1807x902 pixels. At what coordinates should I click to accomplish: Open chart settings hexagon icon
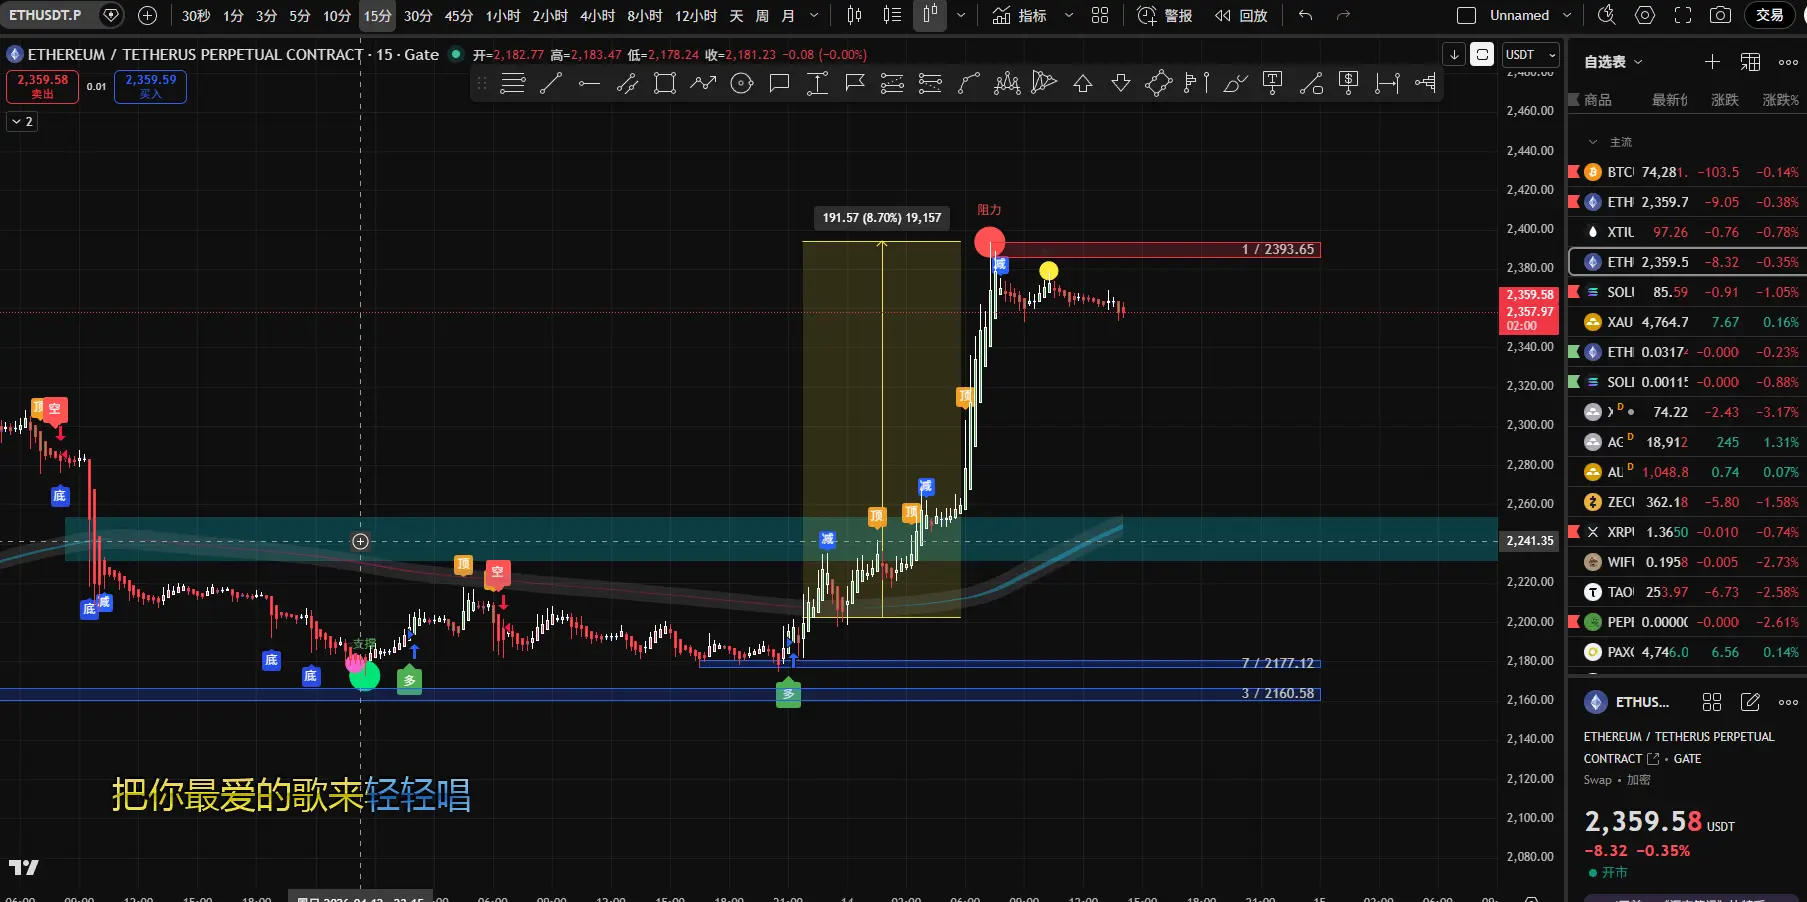[1644, 15]
